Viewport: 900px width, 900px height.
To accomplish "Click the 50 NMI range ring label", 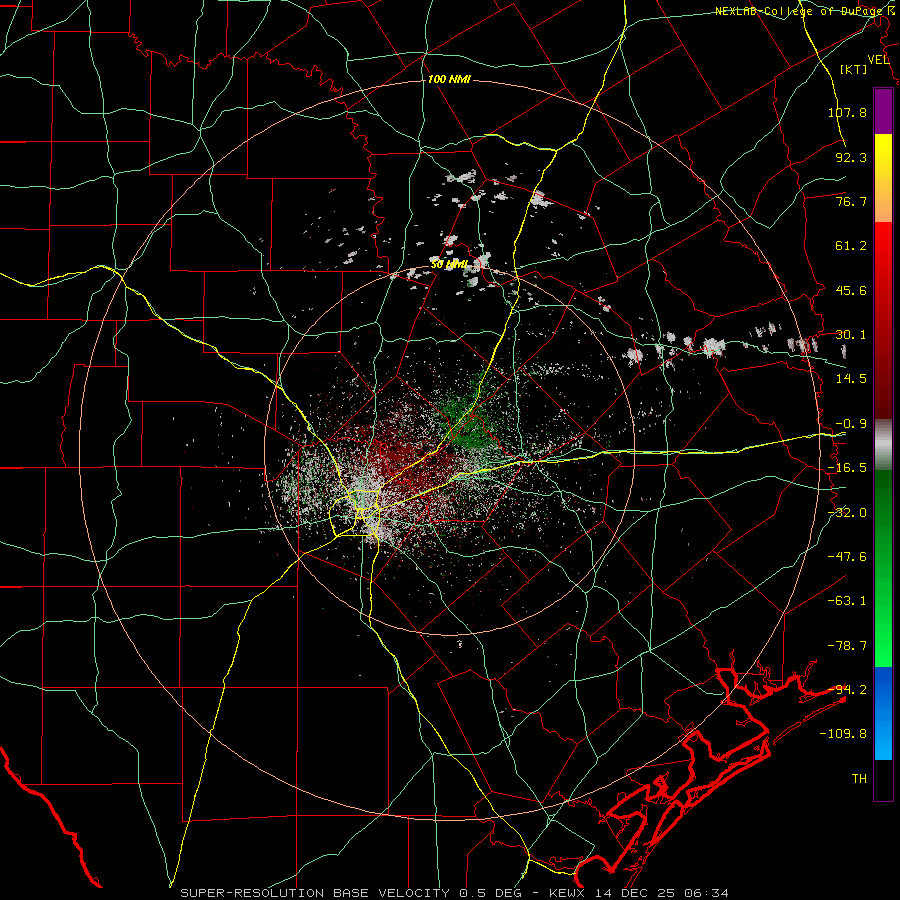I will click(449, 265).
